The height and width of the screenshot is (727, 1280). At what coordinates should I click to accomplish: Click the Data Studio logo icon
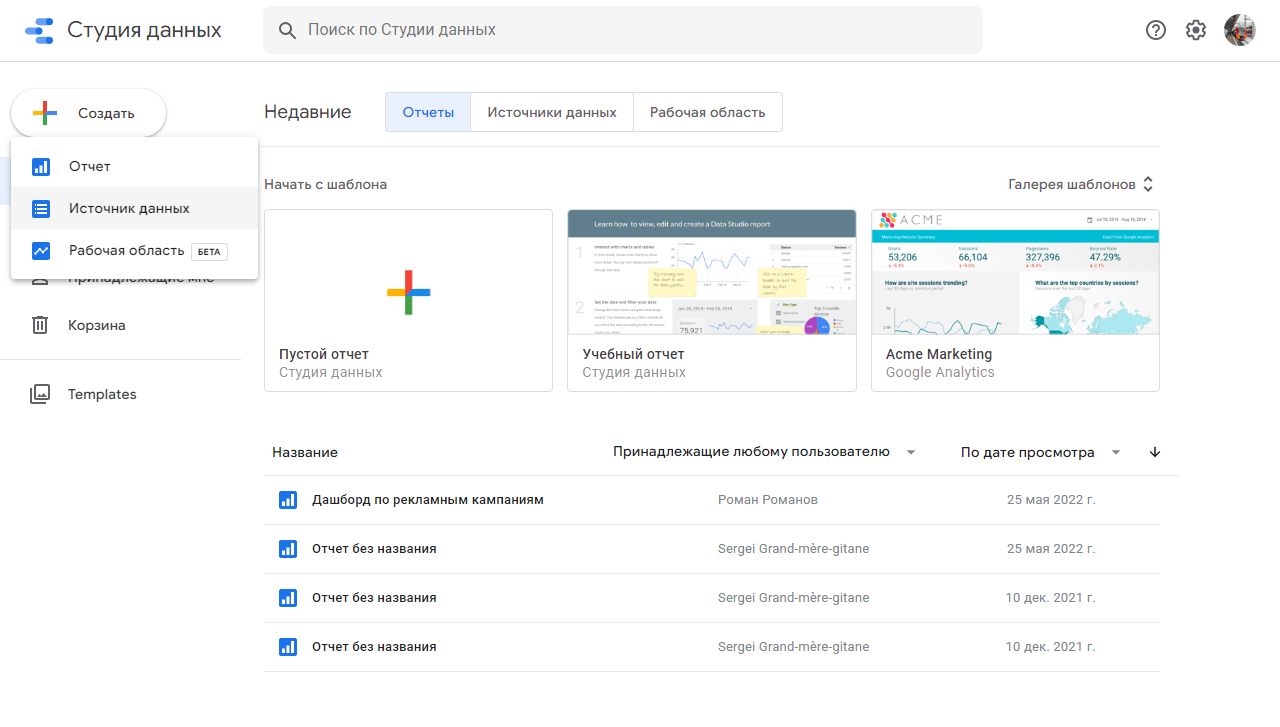39,31
